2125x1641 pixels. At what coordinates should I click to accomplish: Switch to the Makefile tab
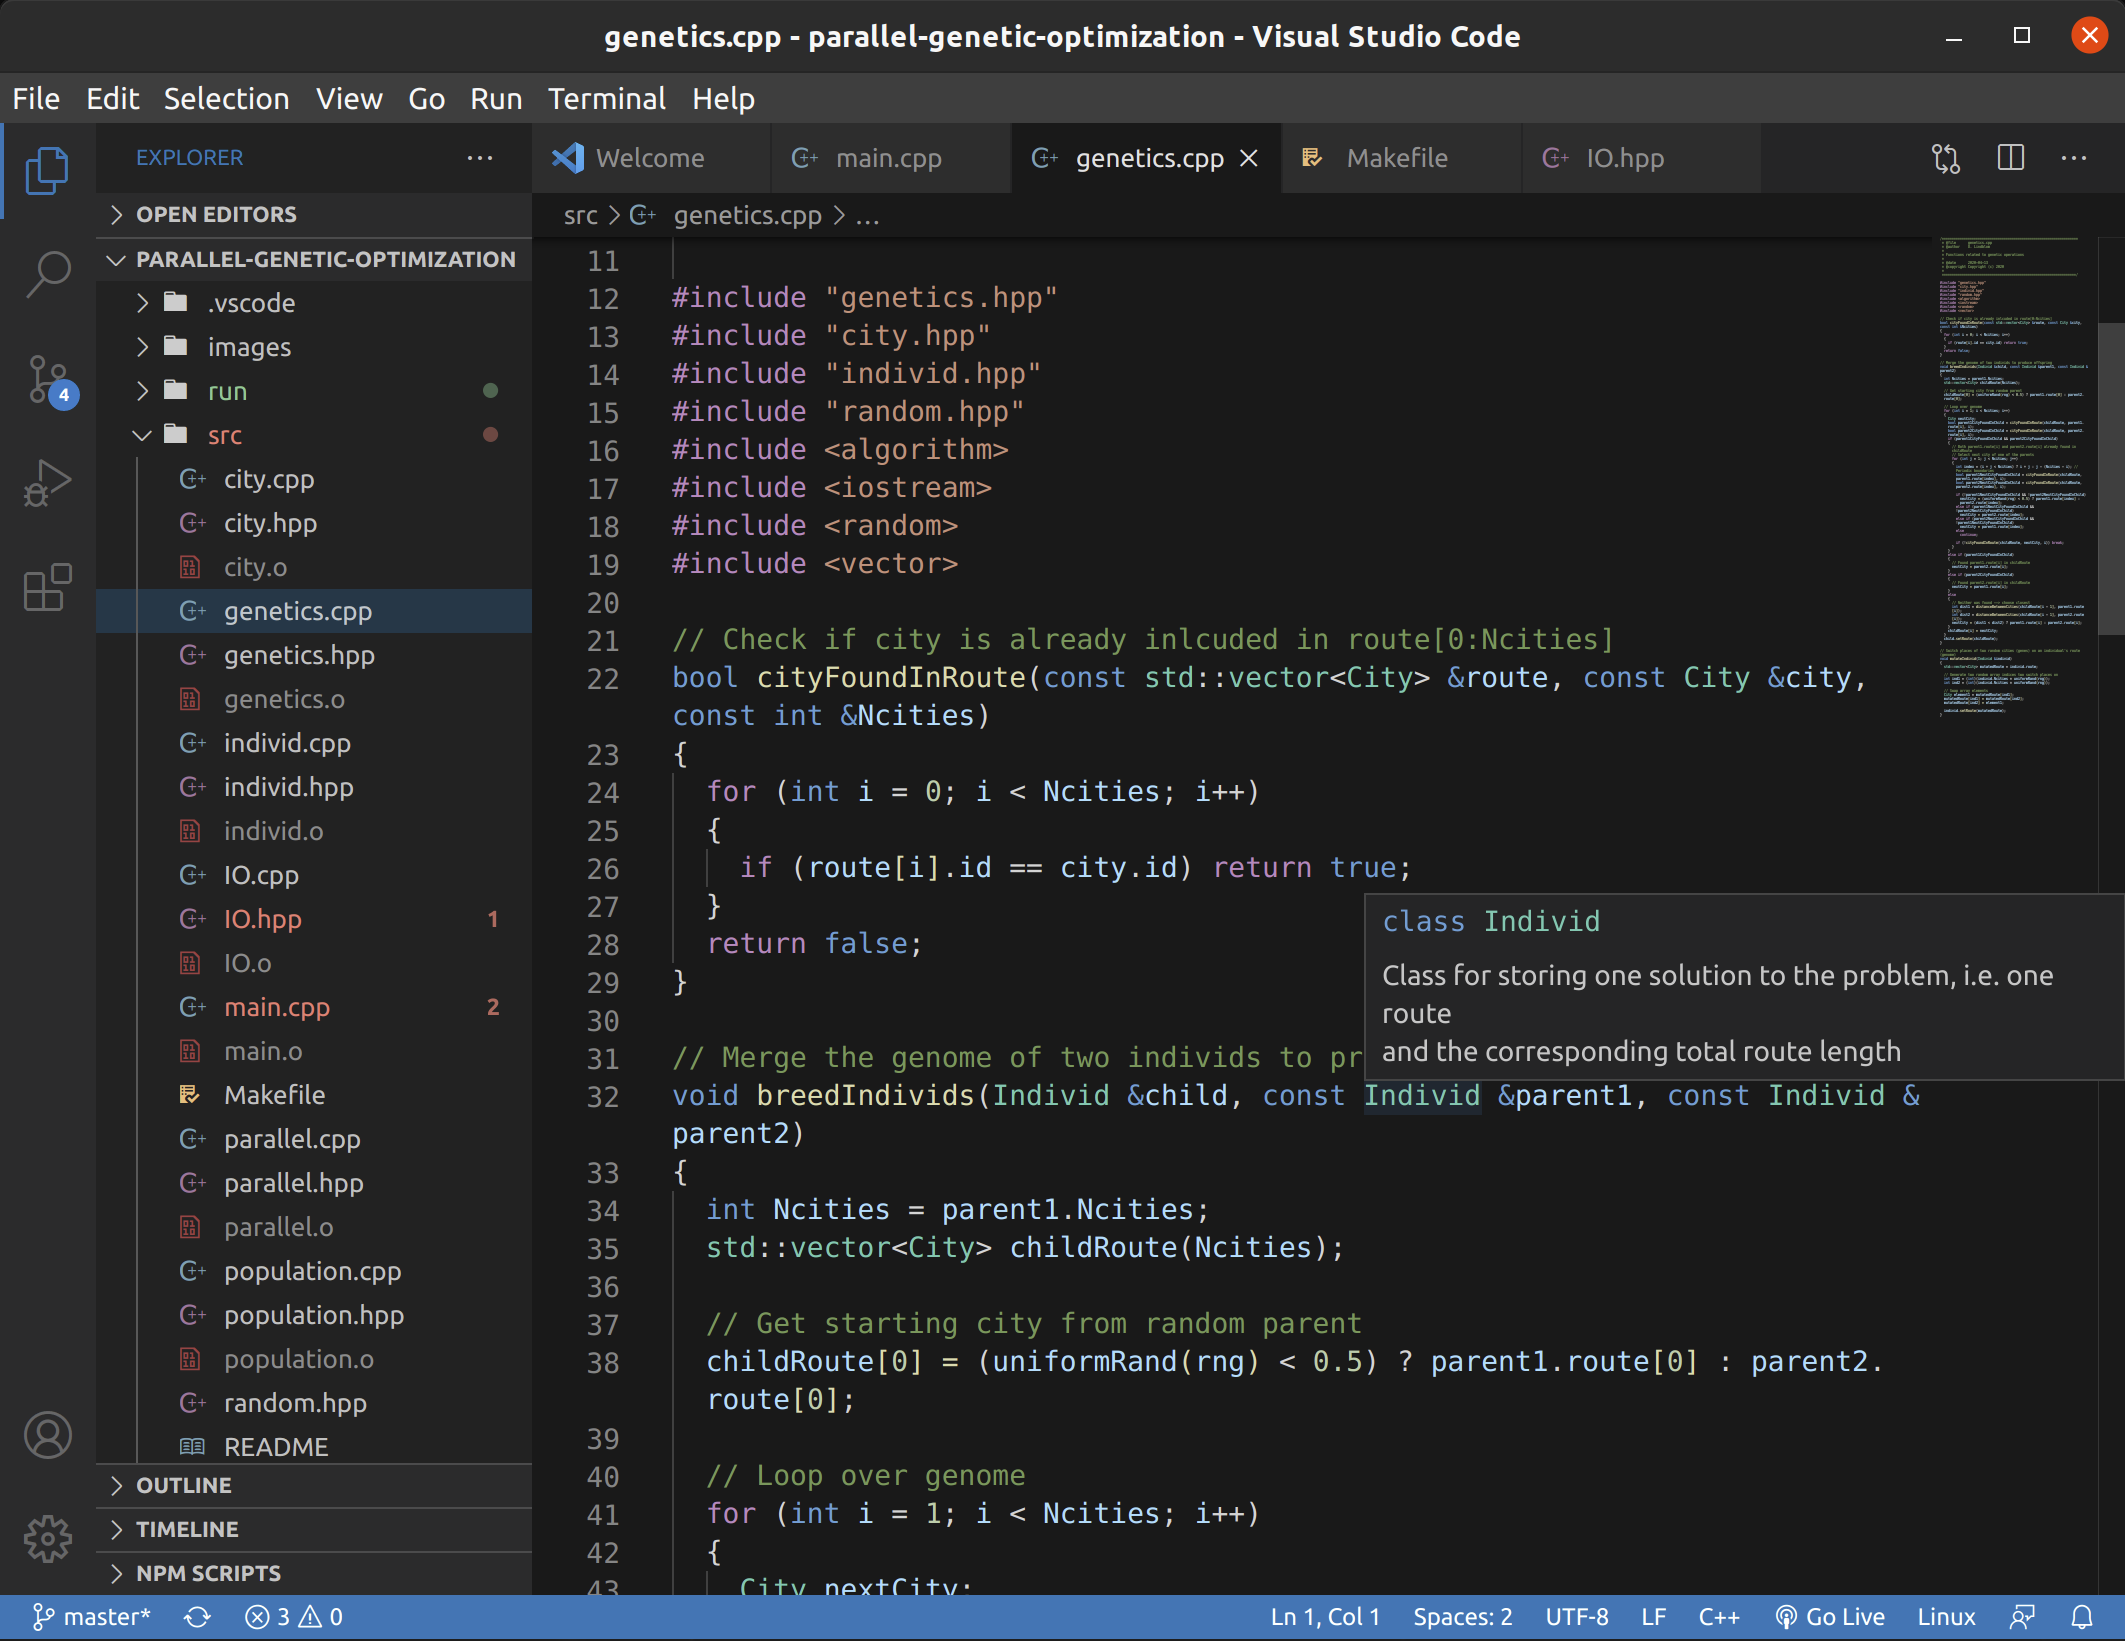pos(1396,158)
